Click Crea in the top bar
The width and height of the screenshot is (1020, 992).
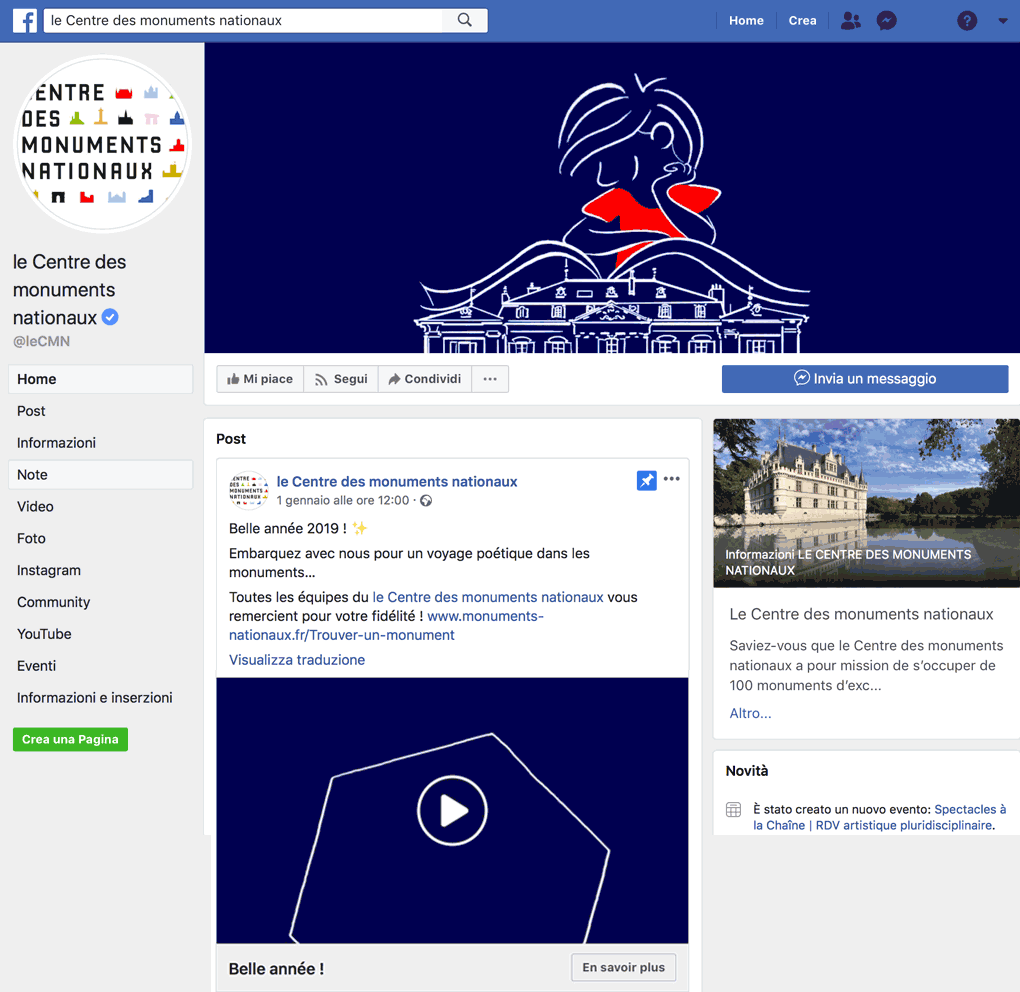pyautogui.click(x=802, y=21)
